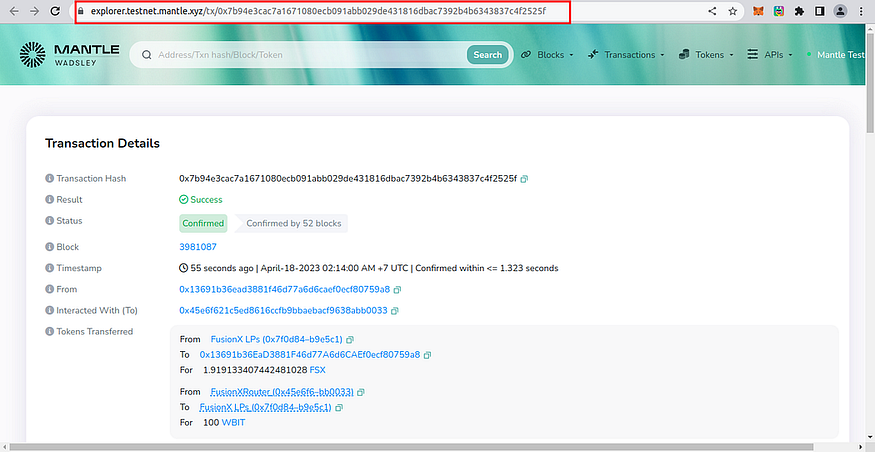The image size is (875, 452).
Task: Copy the From address
Action: coord(397,290)
